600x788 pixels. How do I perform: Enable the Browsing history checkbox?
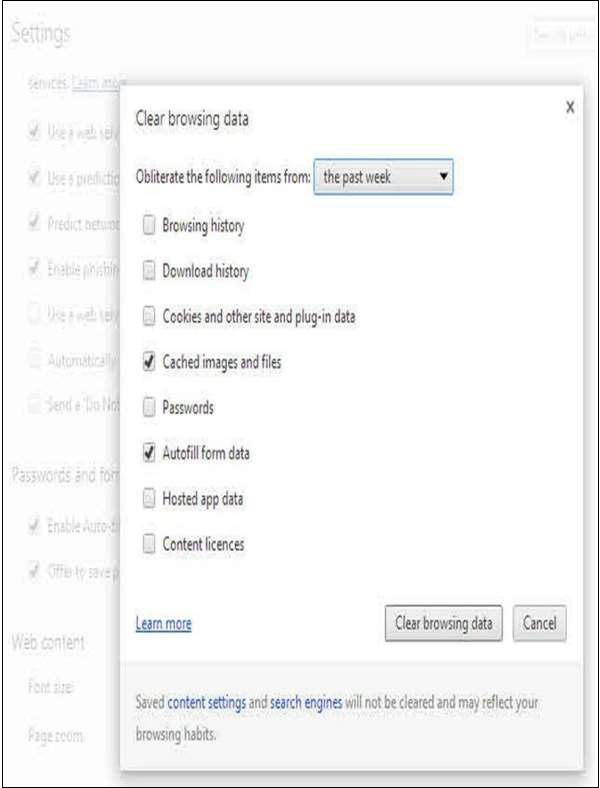(149, 226)
